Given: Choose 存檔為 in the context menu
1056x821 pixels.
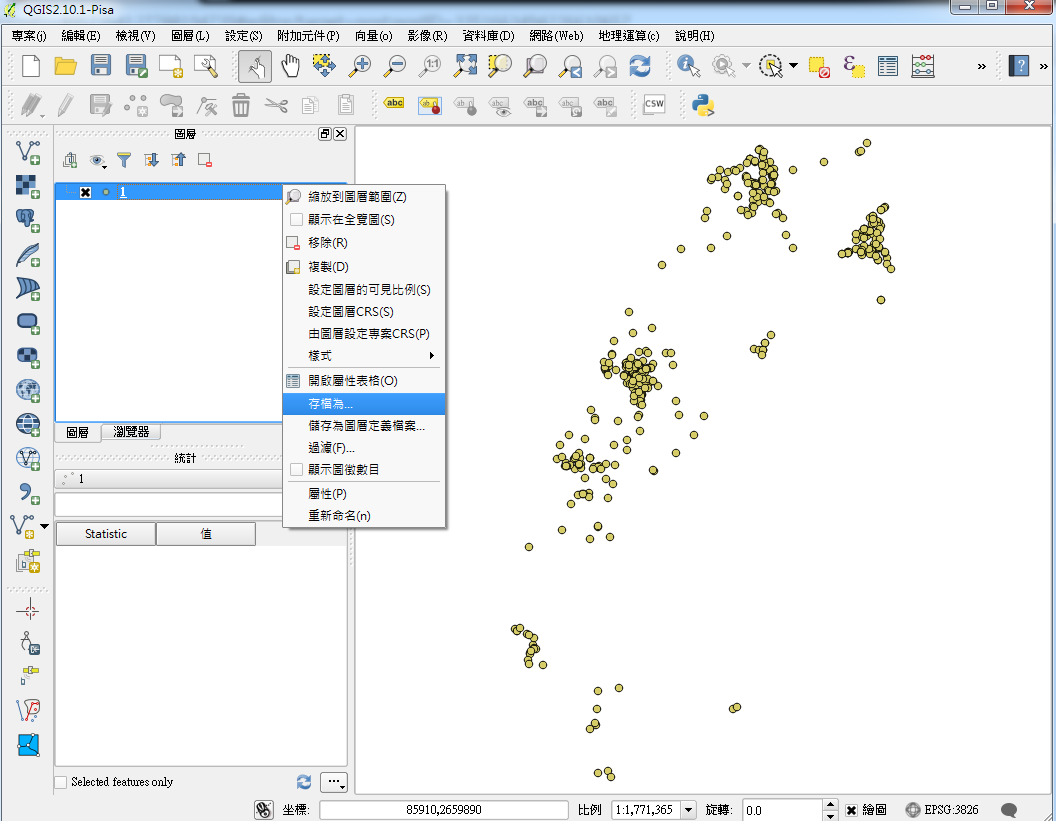Looking at the screenshot, I should tap(330, 403).
